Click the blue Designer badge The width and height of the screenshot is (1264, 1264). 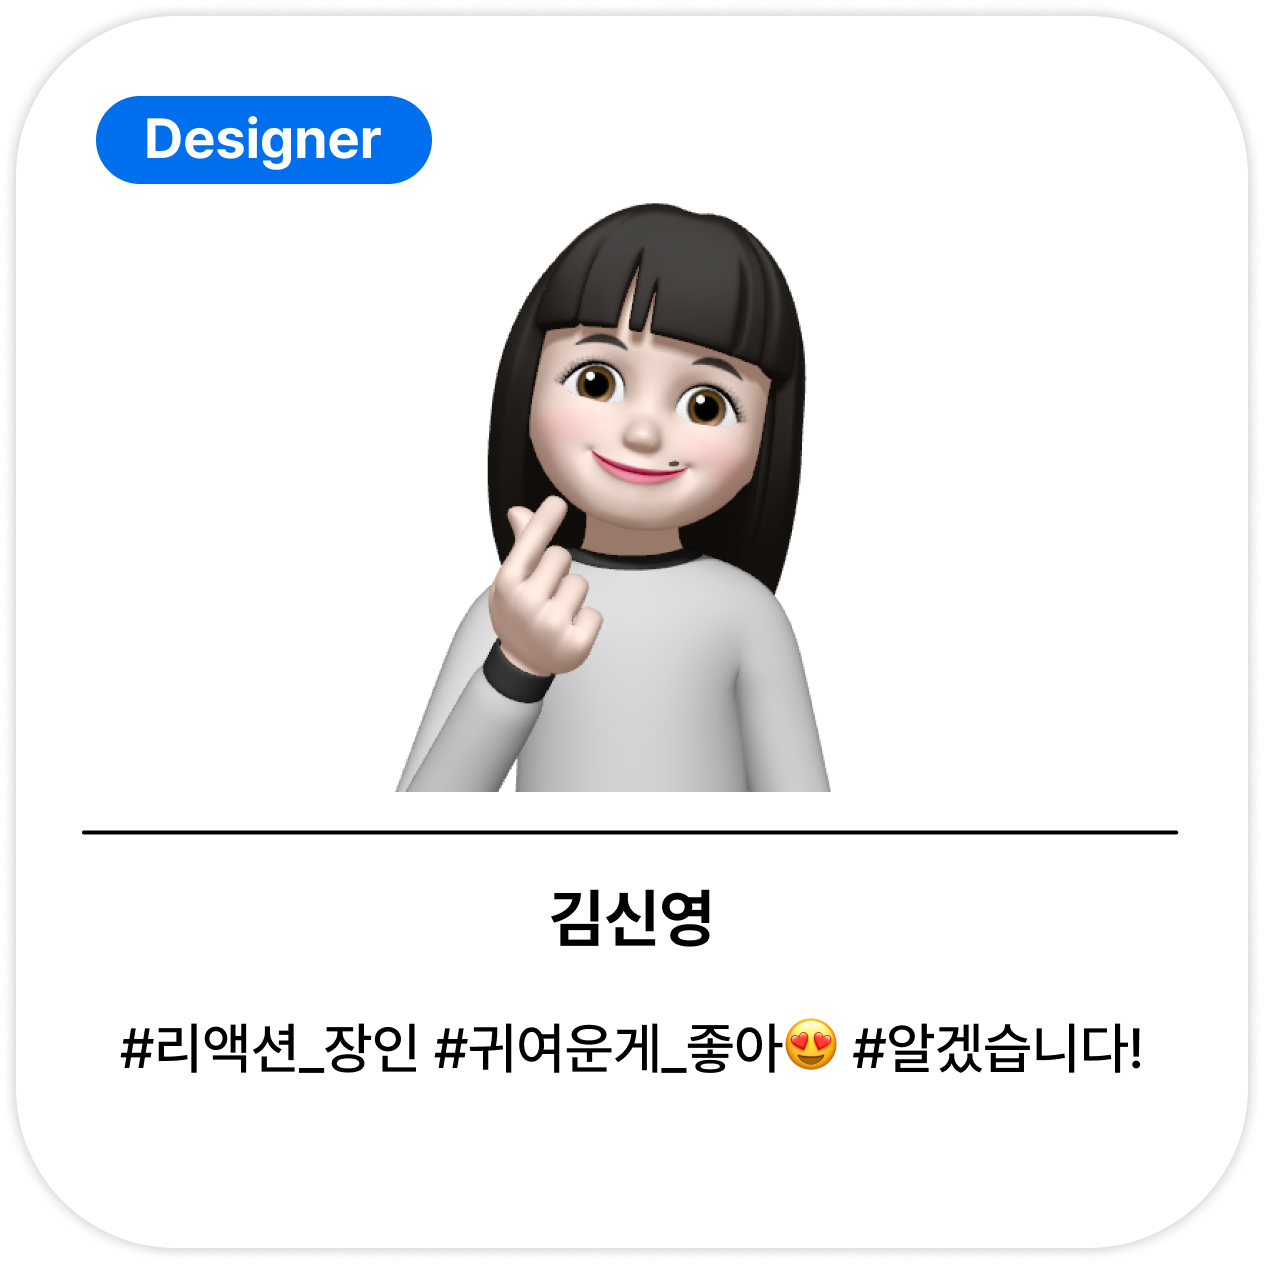click(x=263, y=140)
